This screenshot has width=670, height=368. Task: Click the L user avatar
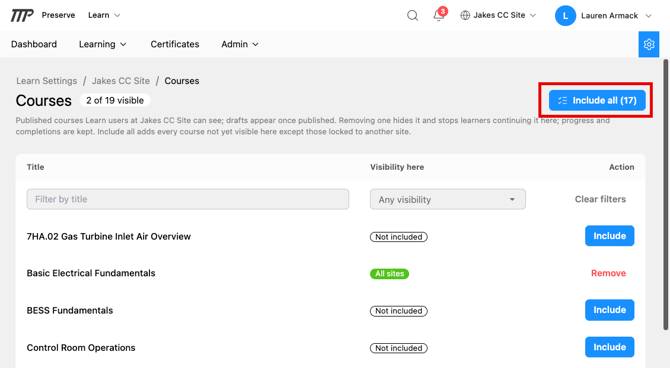pyautogui.click(x=565, y=16)
